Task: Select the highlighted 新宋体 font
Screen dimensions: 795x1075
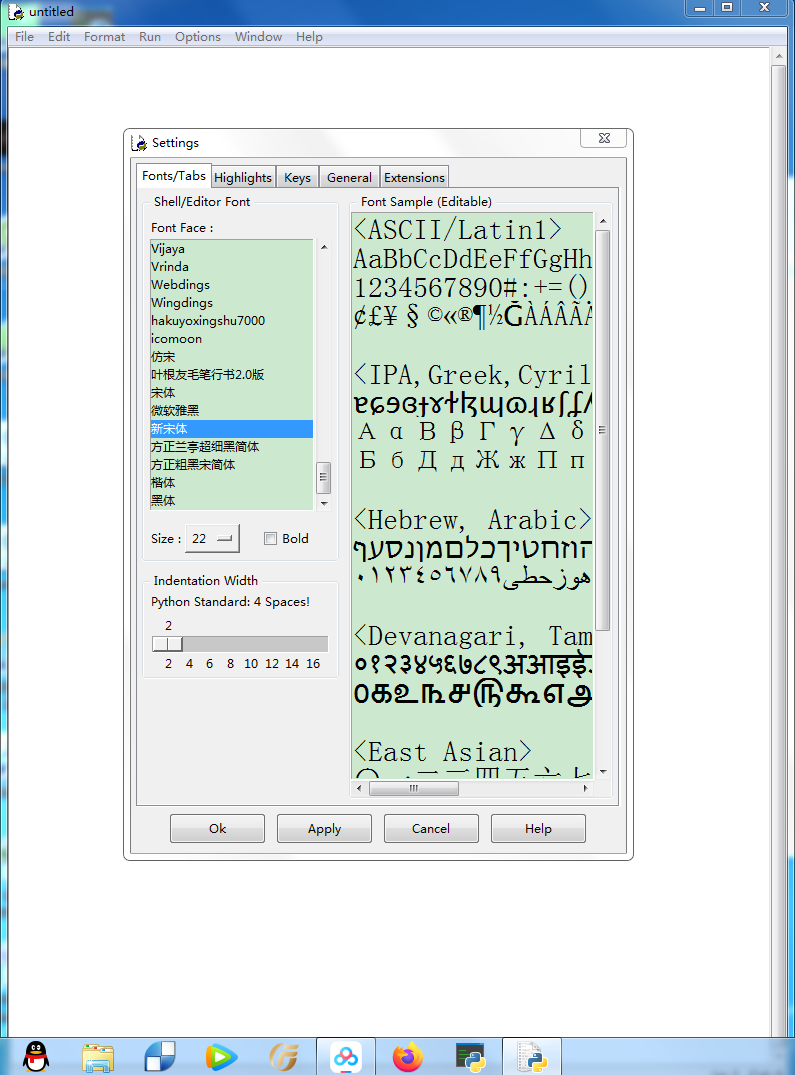Action: click(232, 428)
